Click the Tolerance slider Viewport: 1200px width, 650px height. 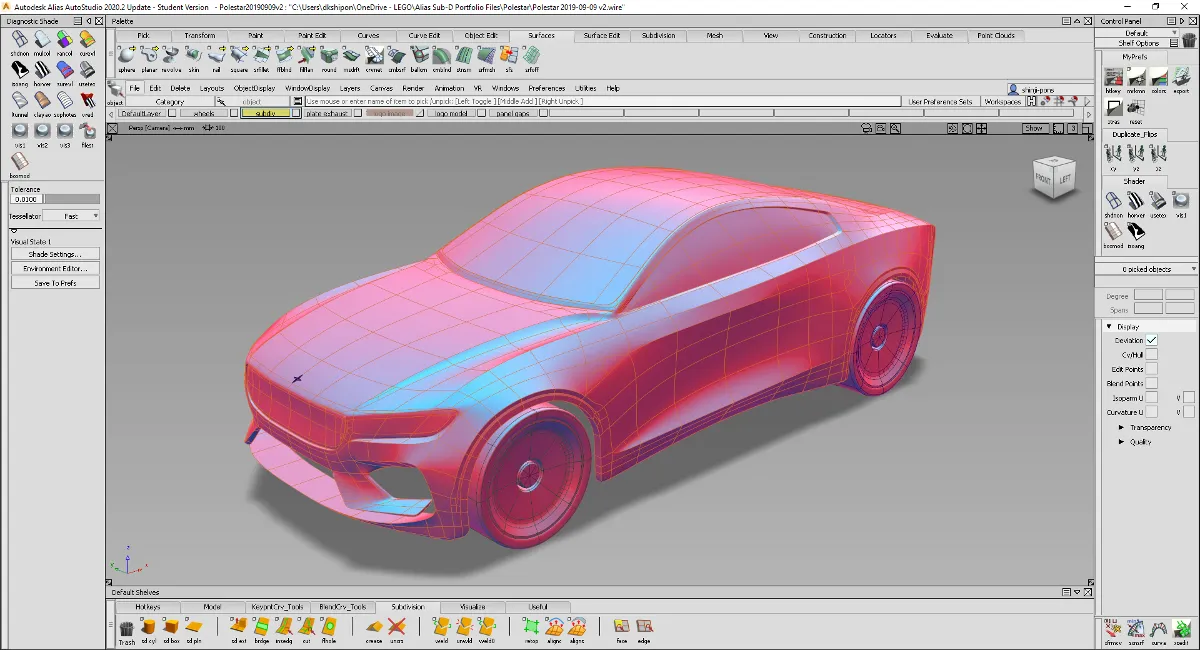(x=72, y=200)
